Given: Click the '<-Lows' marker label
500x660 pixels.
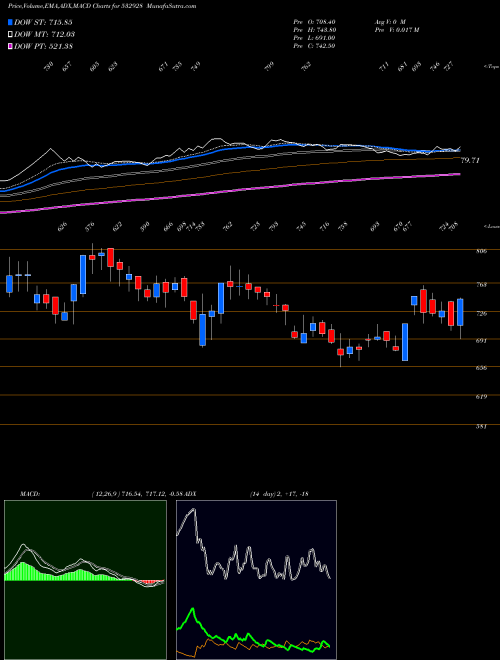Looking at the screenshot, I should click(491, 227).
